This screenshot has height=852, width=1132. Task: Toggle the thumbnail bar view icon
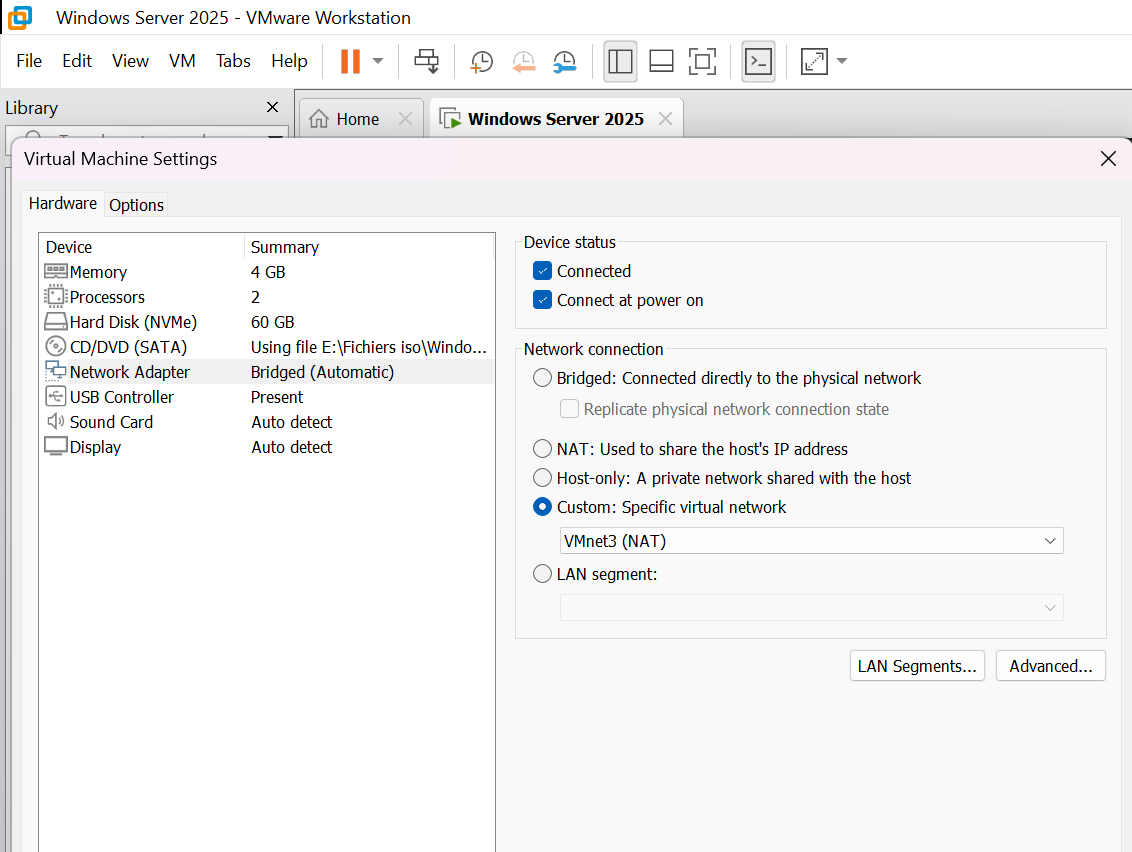point(661,61)
